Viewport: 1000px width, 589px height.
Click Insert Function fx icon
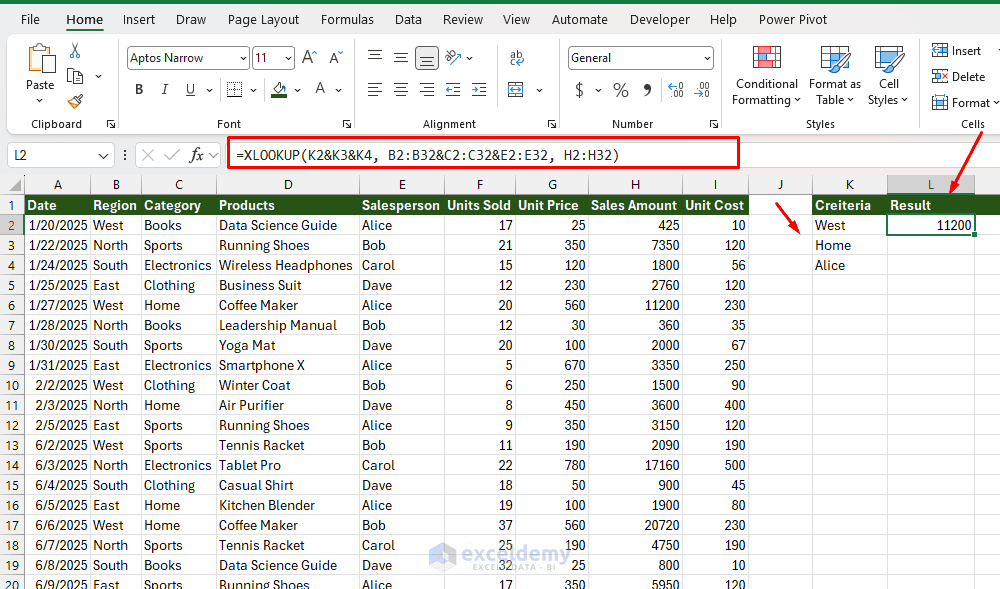[196, 155]
